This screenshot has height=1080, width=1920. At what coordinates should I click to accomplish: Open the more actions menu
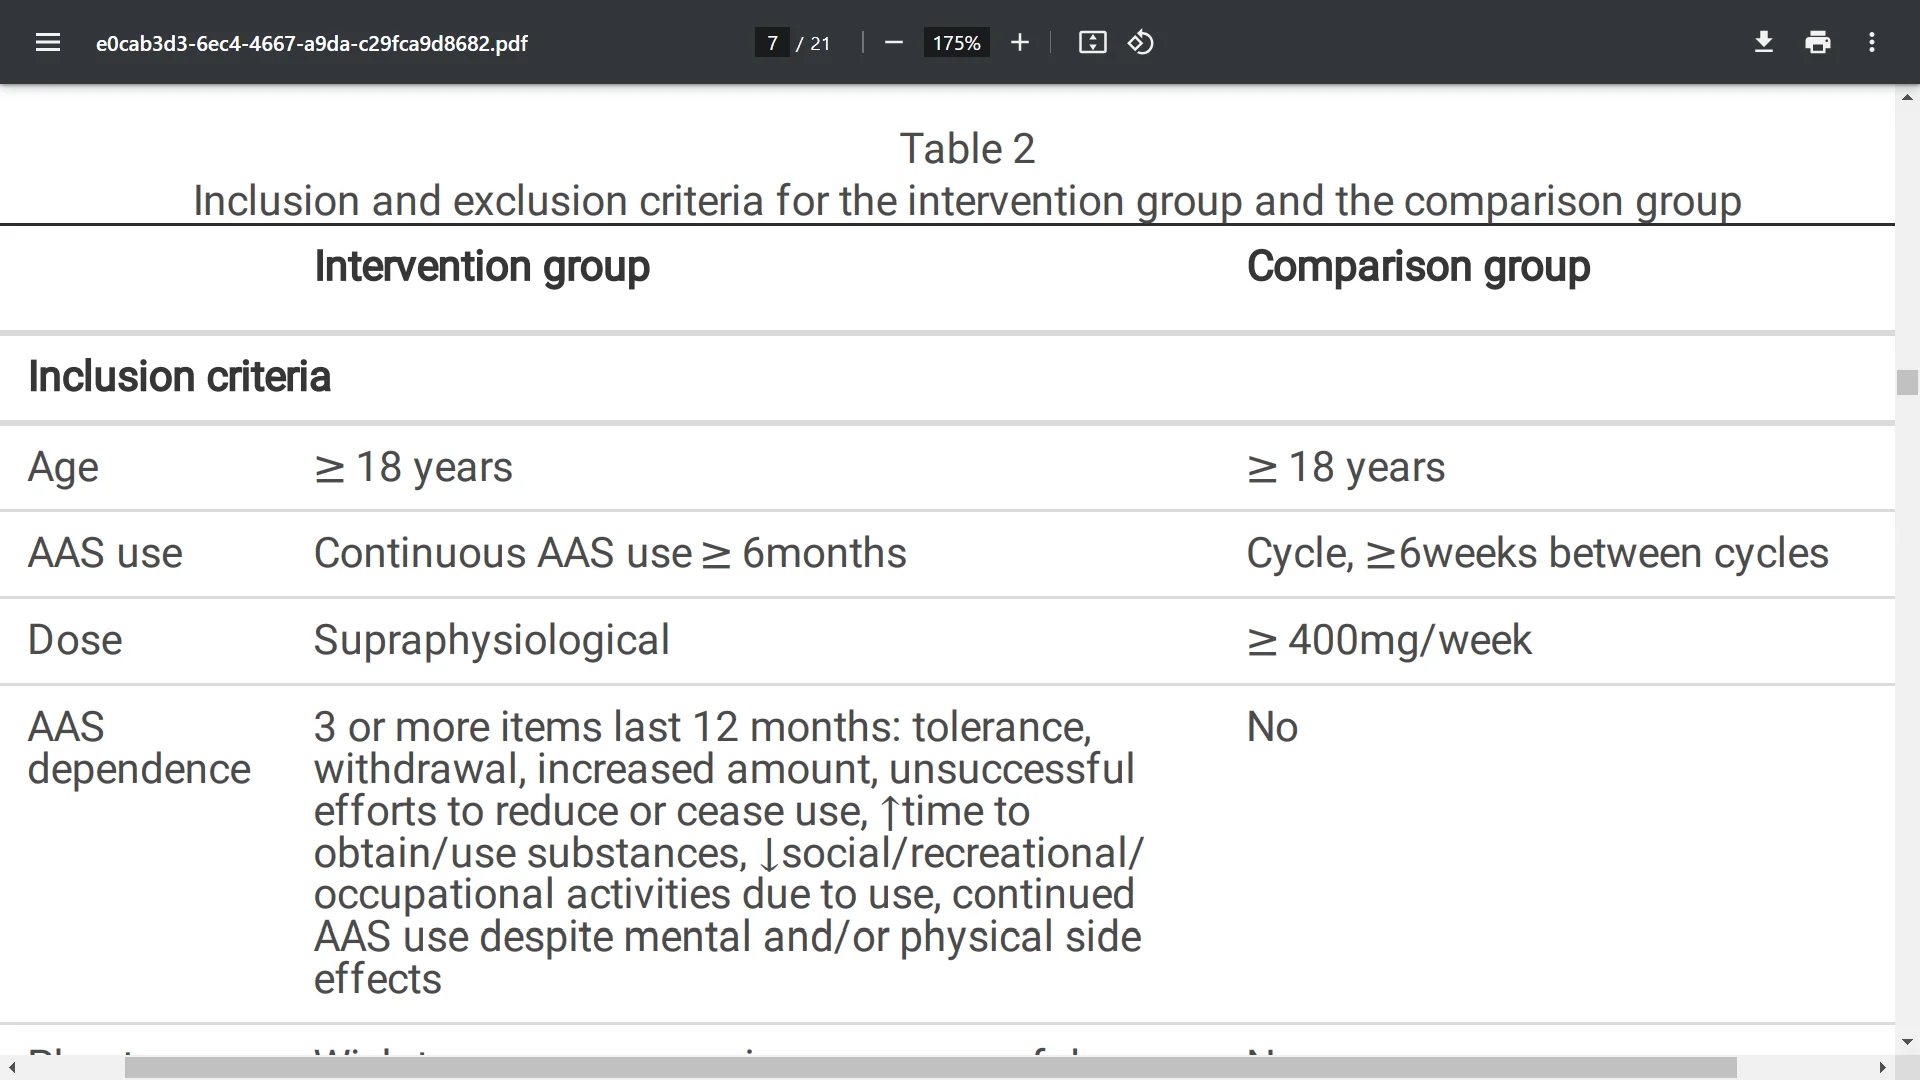click(x=1872, y=43)
